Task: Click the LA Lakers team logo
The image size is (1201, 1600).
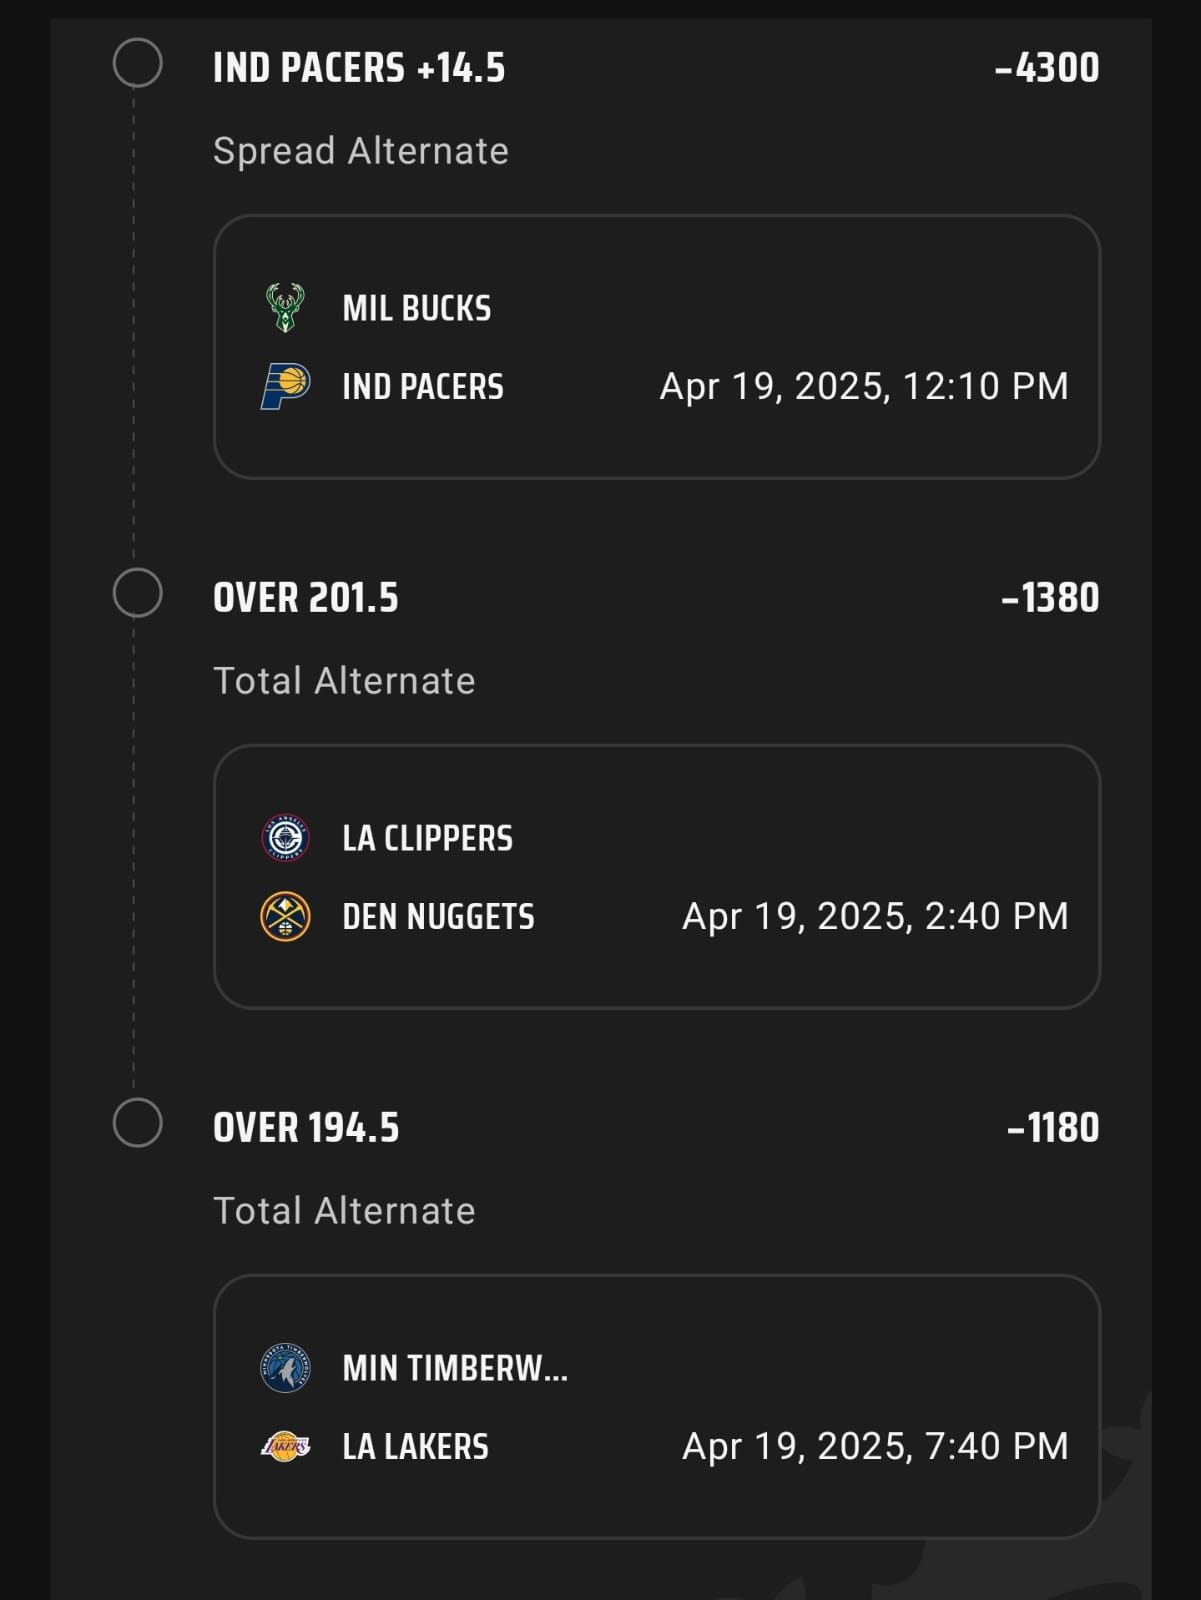Action: [x=285, y=1447]
